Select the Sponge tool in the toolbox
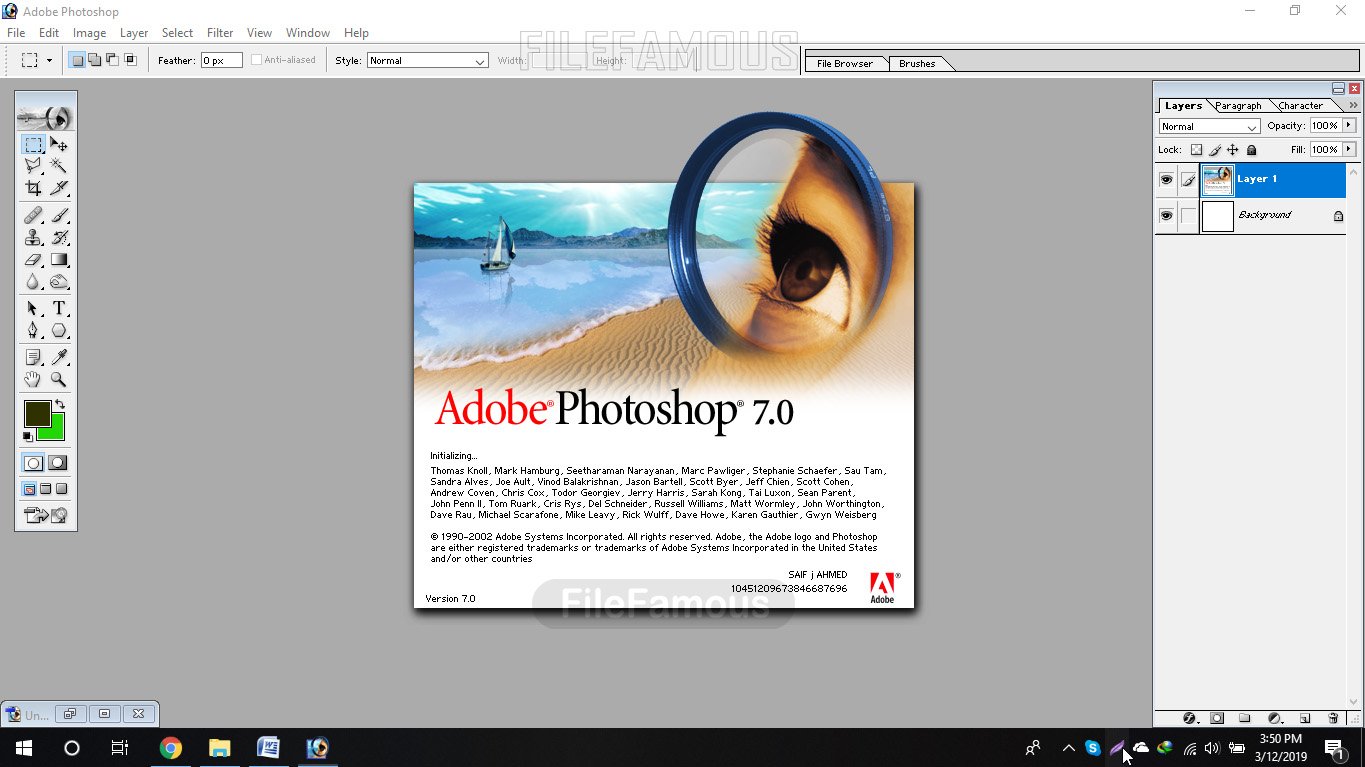1365x767 pixels. (x=59, y=282)
